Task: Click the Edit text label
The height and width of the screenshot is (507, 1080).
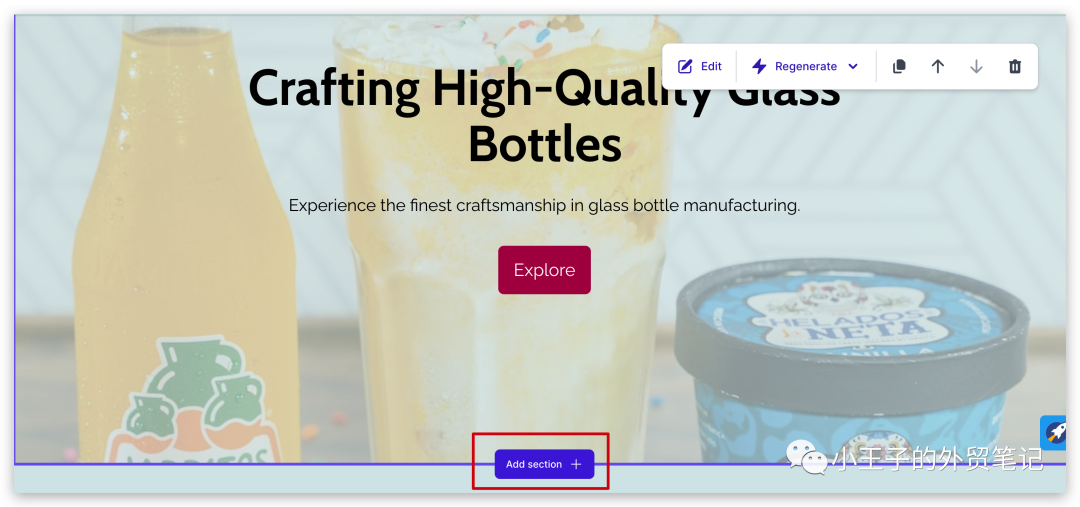Action: point(712,66)
